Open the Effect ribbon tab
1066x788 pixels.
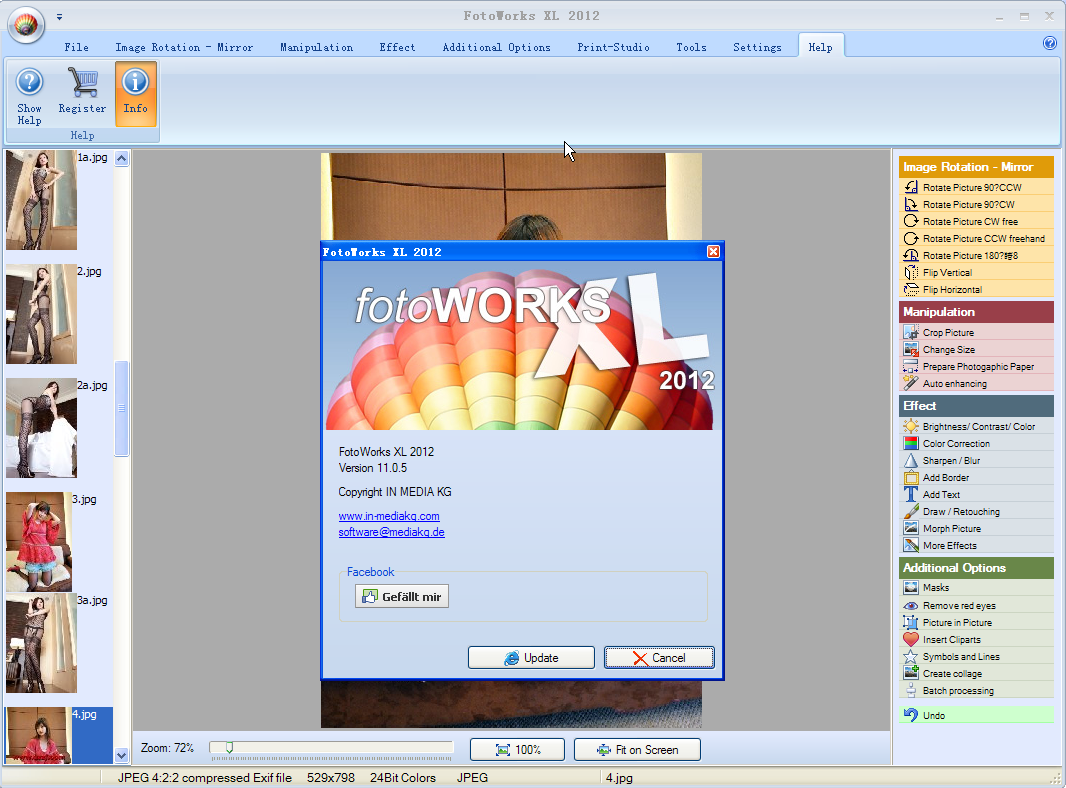coord(397,47)
